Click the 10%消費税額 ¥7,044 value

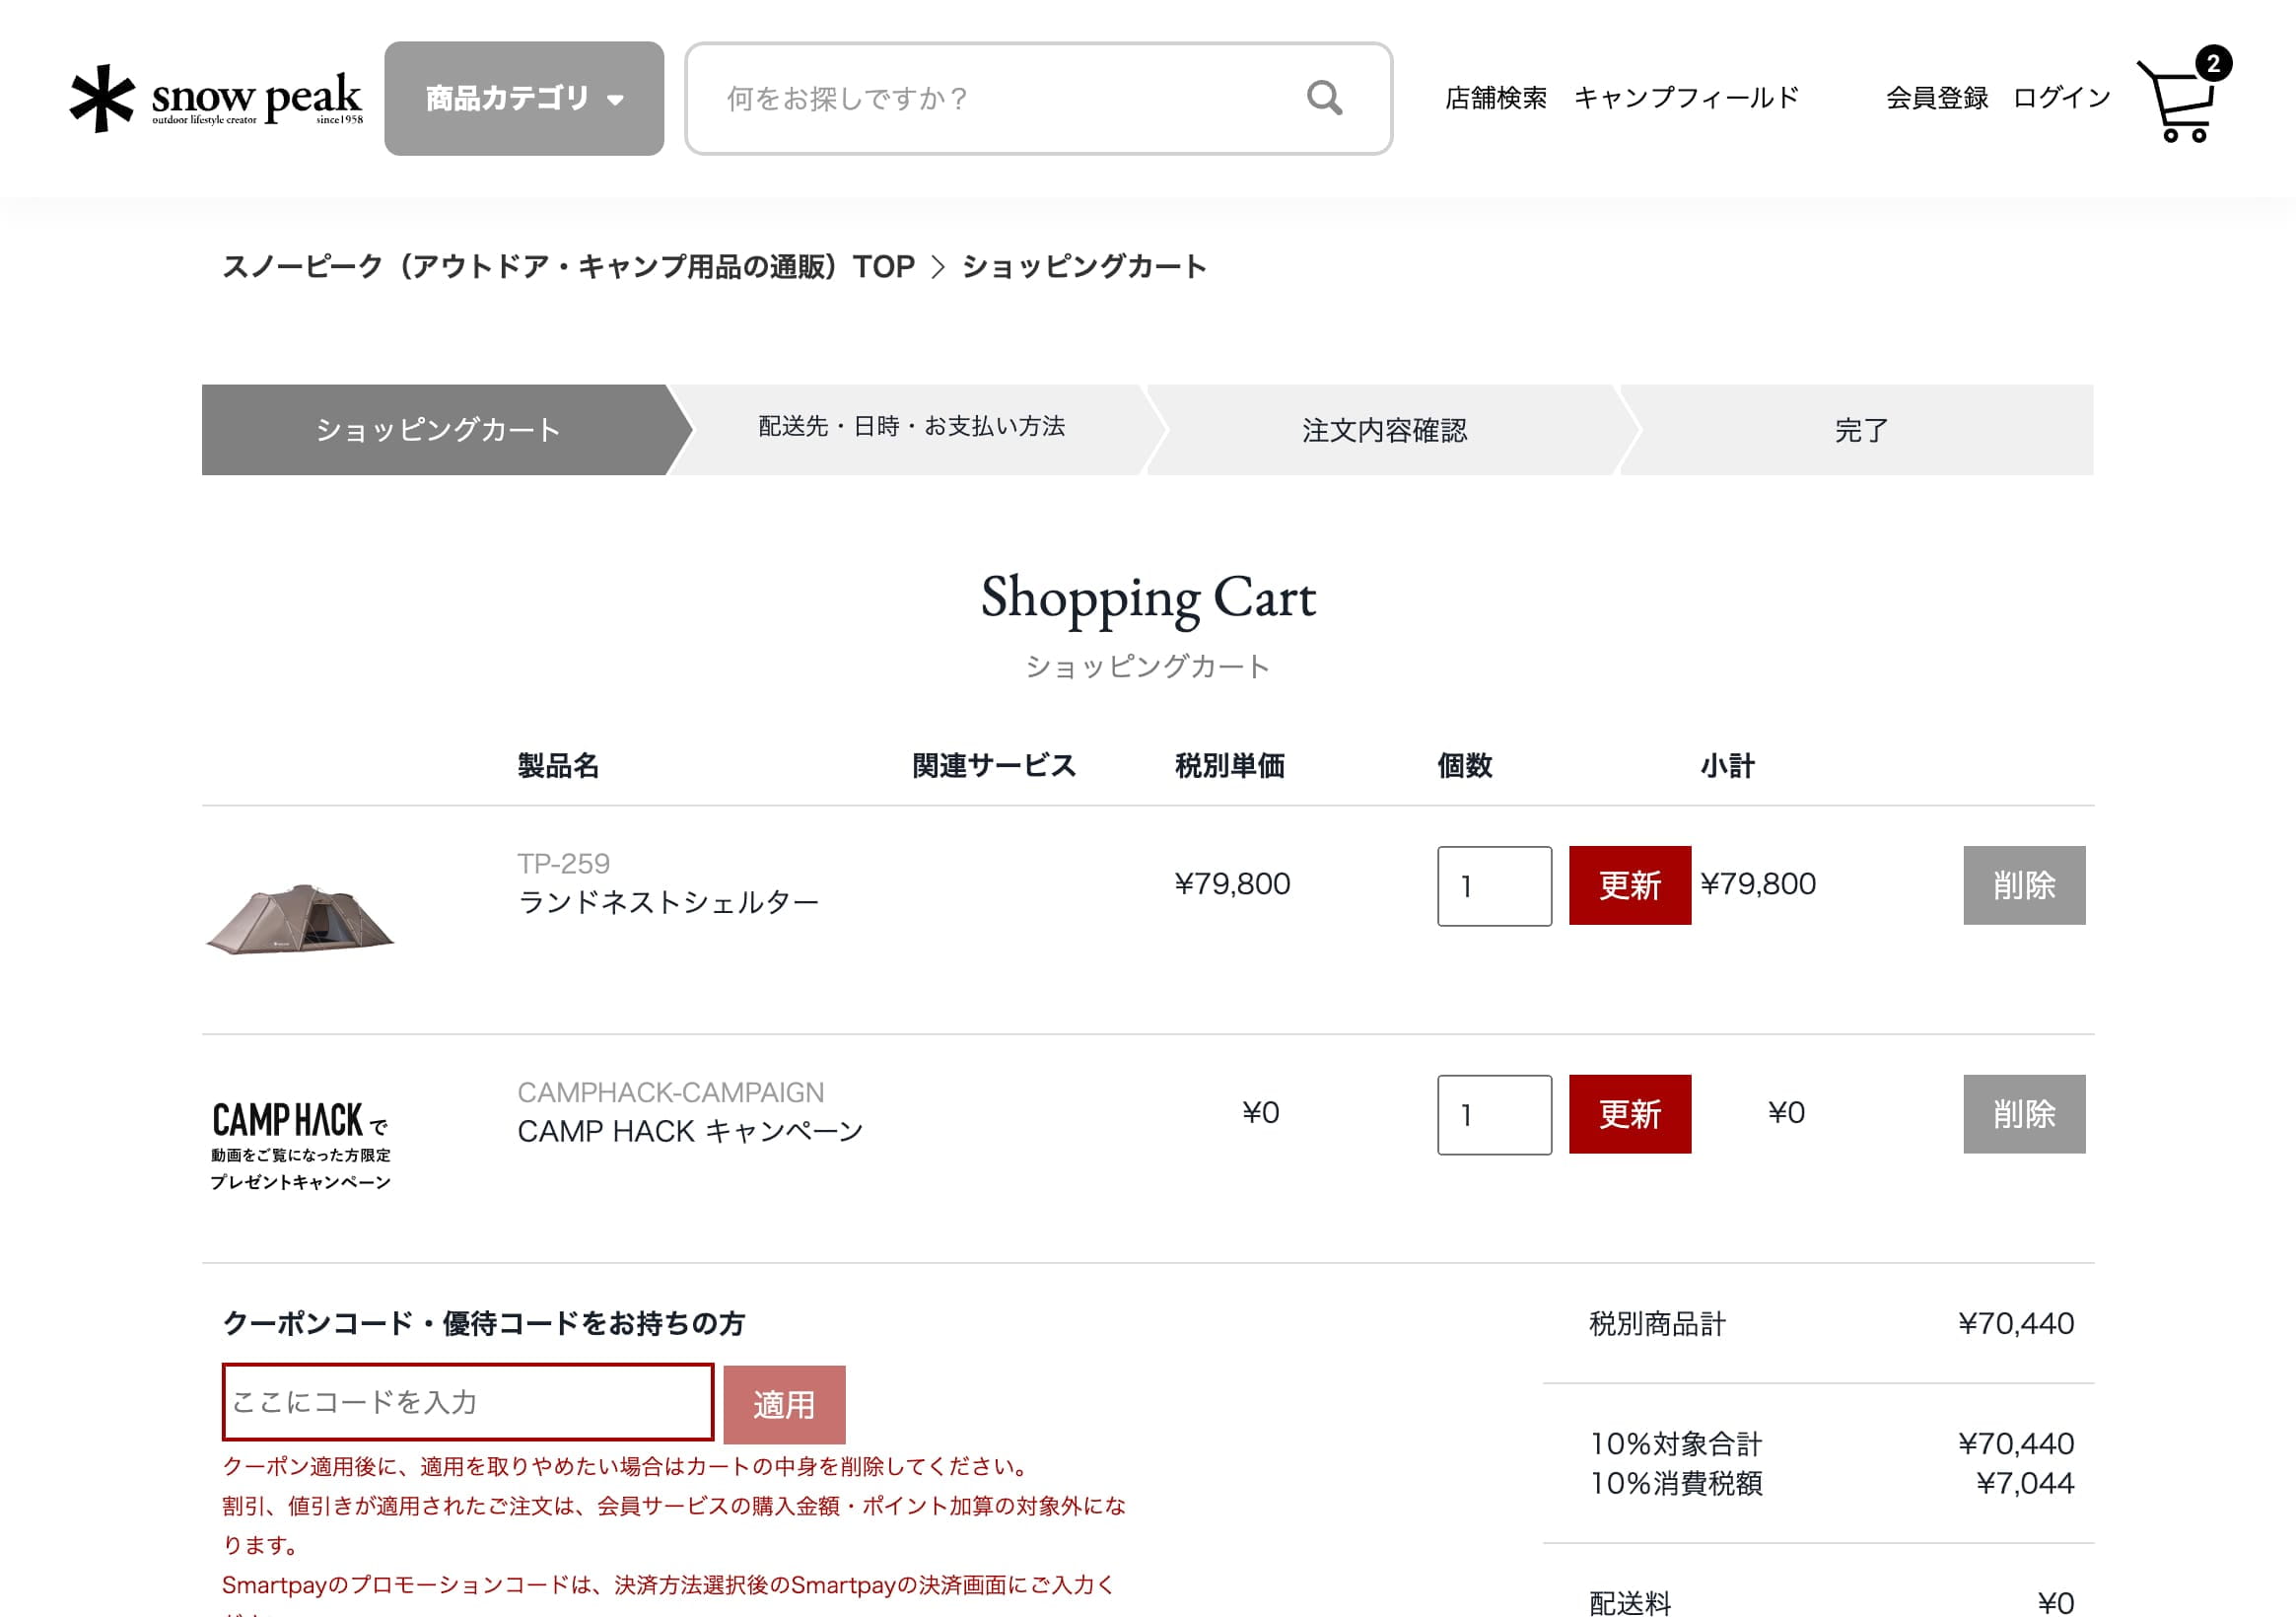pos(2025,1483)
